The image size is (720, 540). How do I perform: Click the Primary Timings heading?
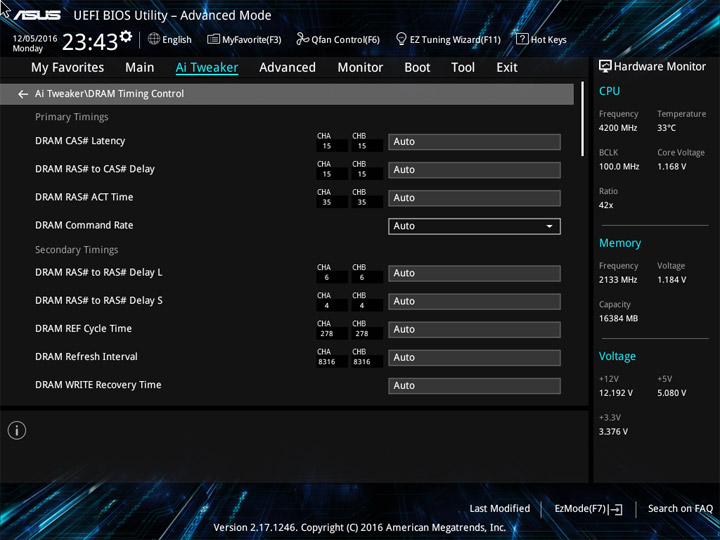coord(72,117)
